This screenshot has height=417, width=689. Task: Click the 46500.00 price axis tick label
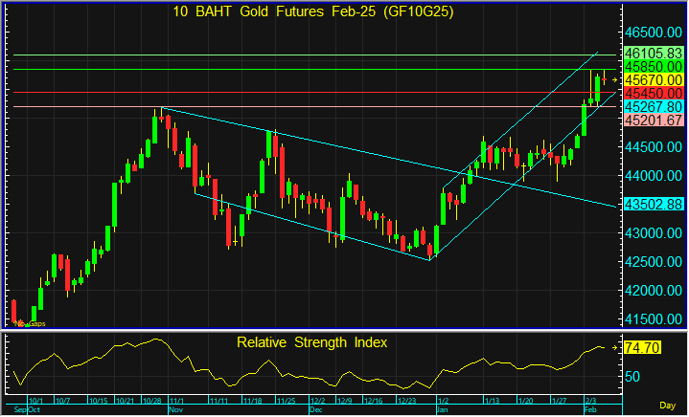[653, 32]
